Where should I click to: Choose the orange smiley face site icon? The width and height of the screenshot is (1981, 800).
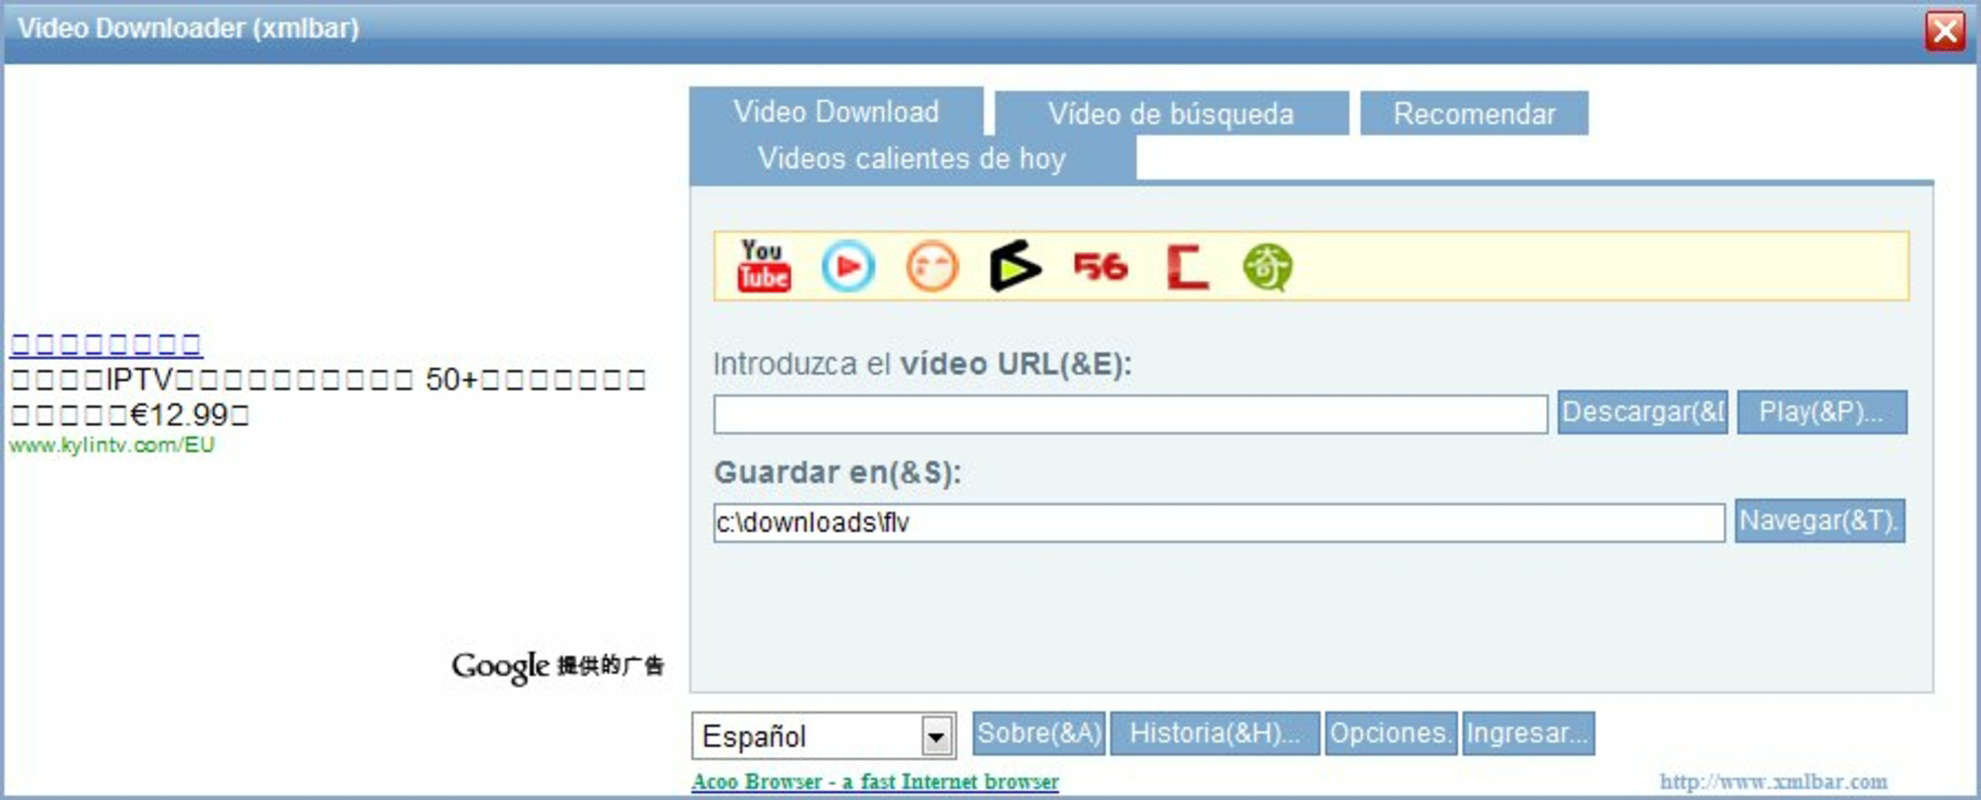[932, 267]
